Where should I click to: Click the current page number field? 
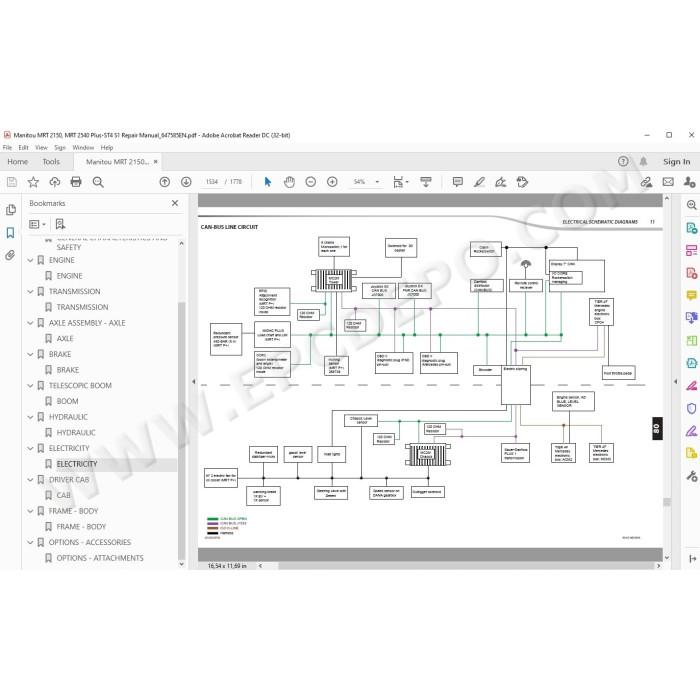coord(212,182)
